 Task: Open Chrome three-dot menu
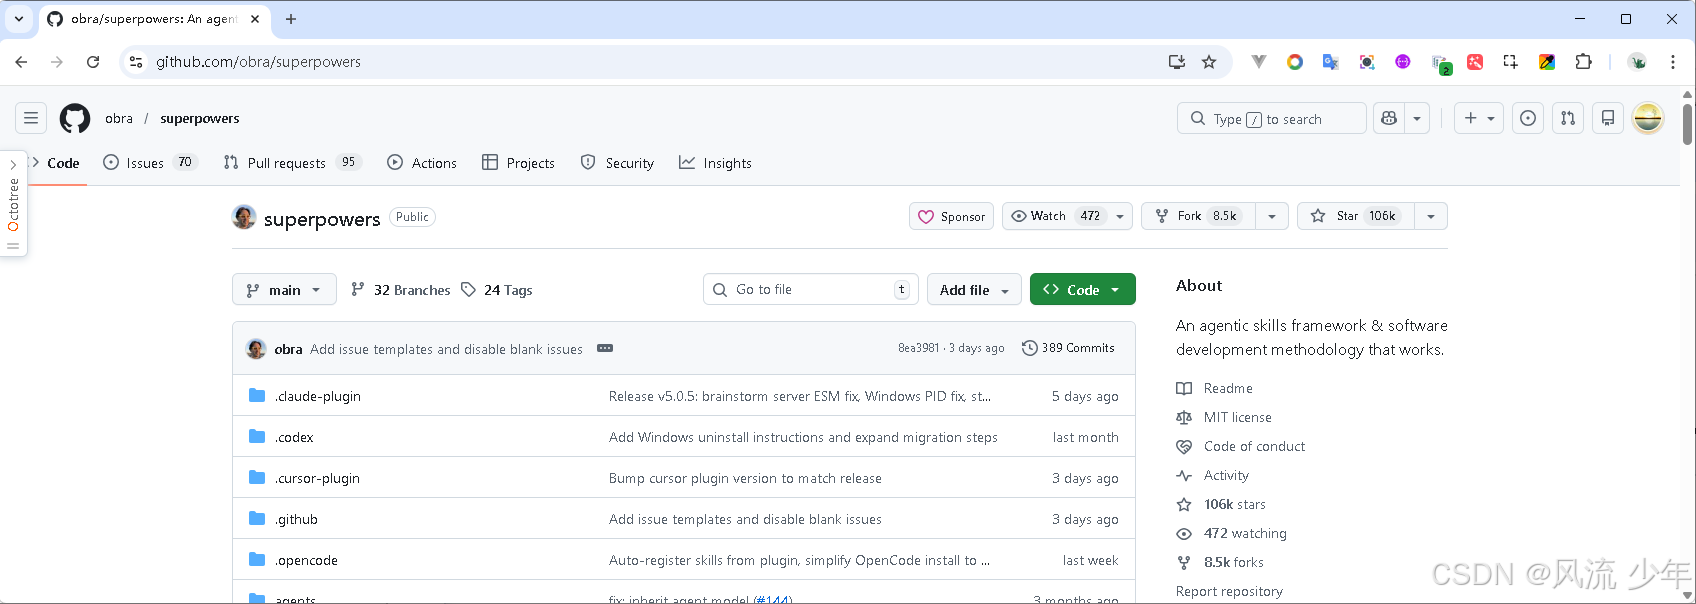point(1673,62)
